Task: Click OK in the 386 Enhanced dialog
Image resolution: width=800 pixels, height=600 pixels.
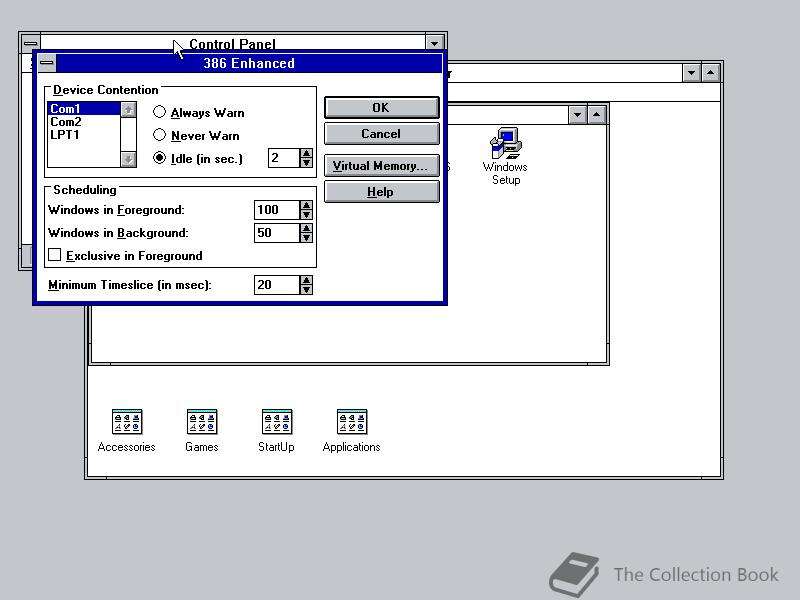Action: click(x=382, y=108)
